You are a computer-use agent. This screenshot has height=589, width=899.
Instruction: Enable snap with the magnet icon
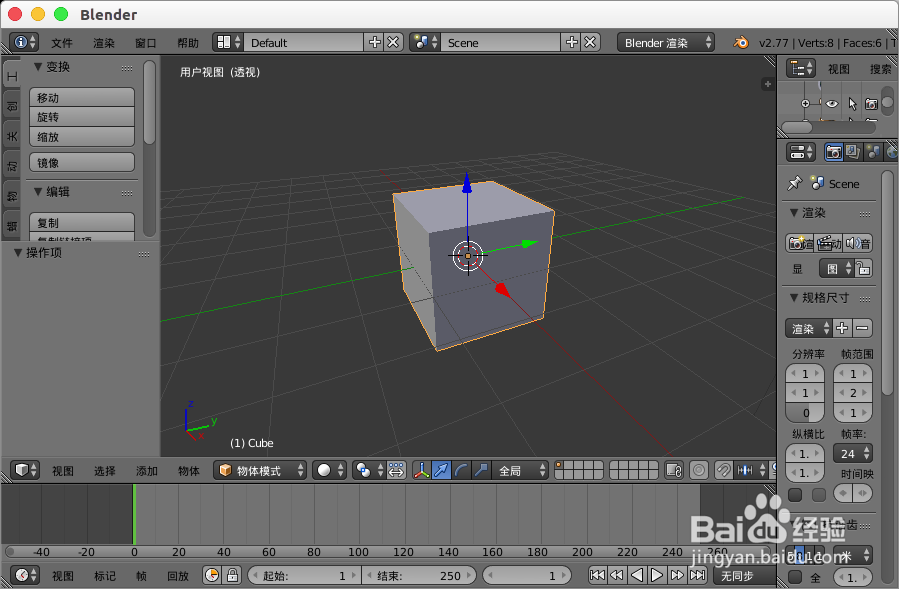[723, 471]
